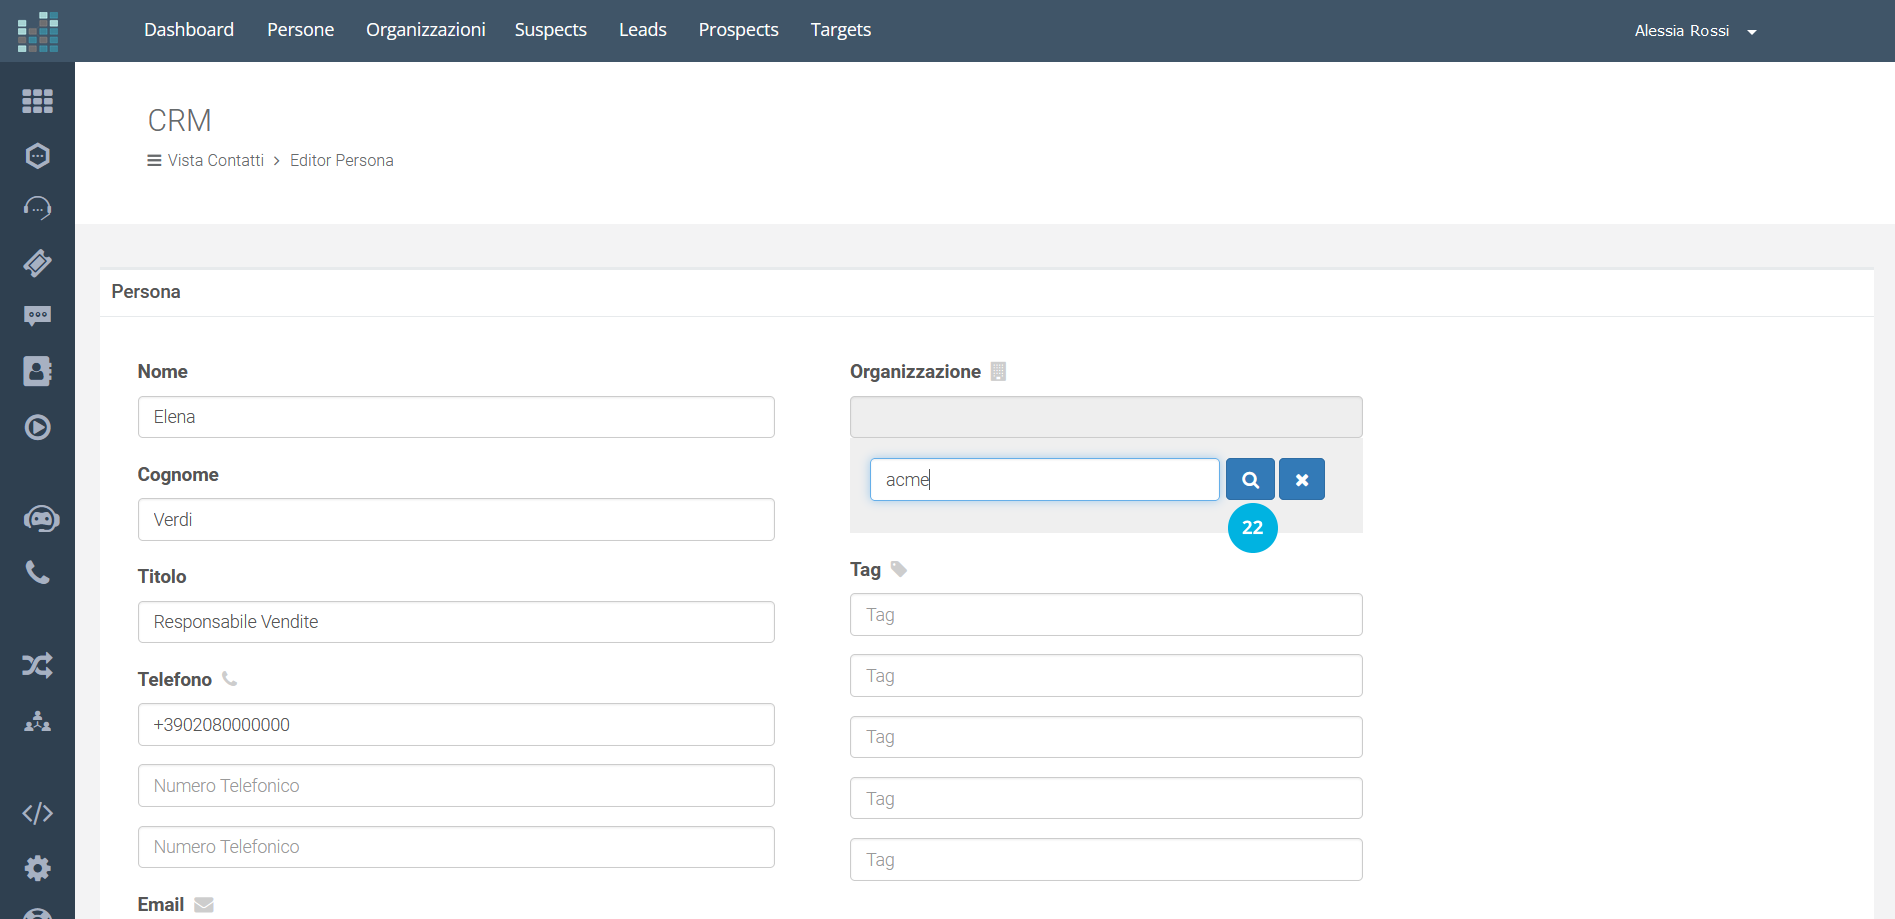Open the Leads menu item
1895x919 pixels.
point(643,30)
